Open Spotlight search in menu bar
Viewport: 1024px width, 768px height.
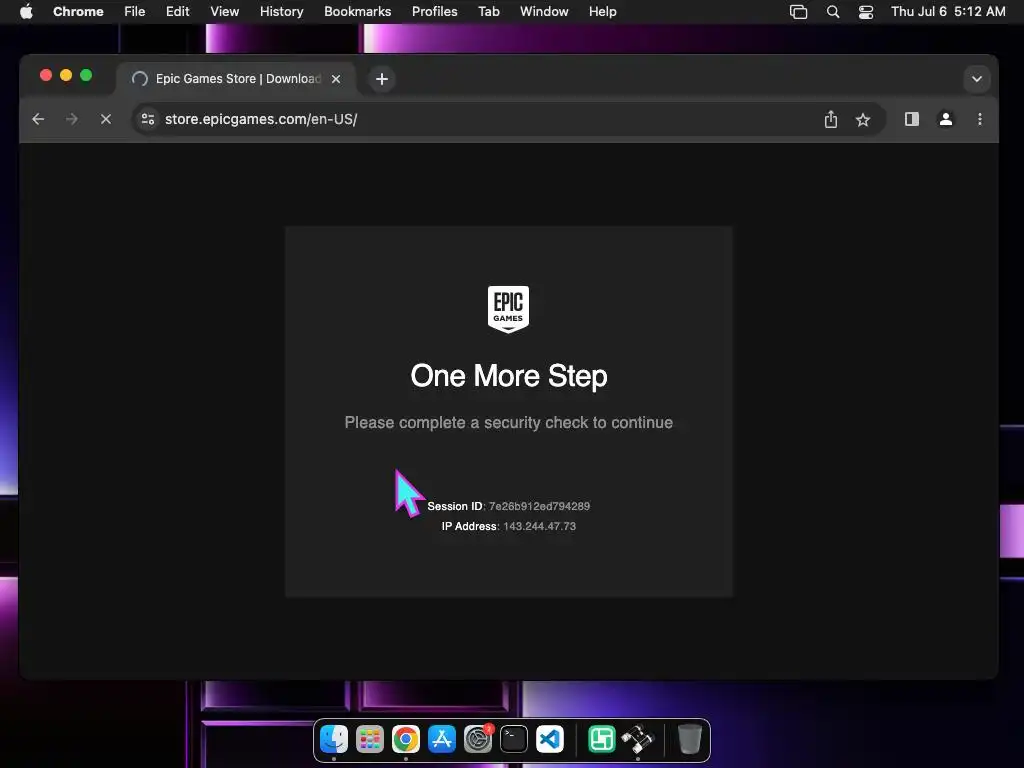(833, 12)
